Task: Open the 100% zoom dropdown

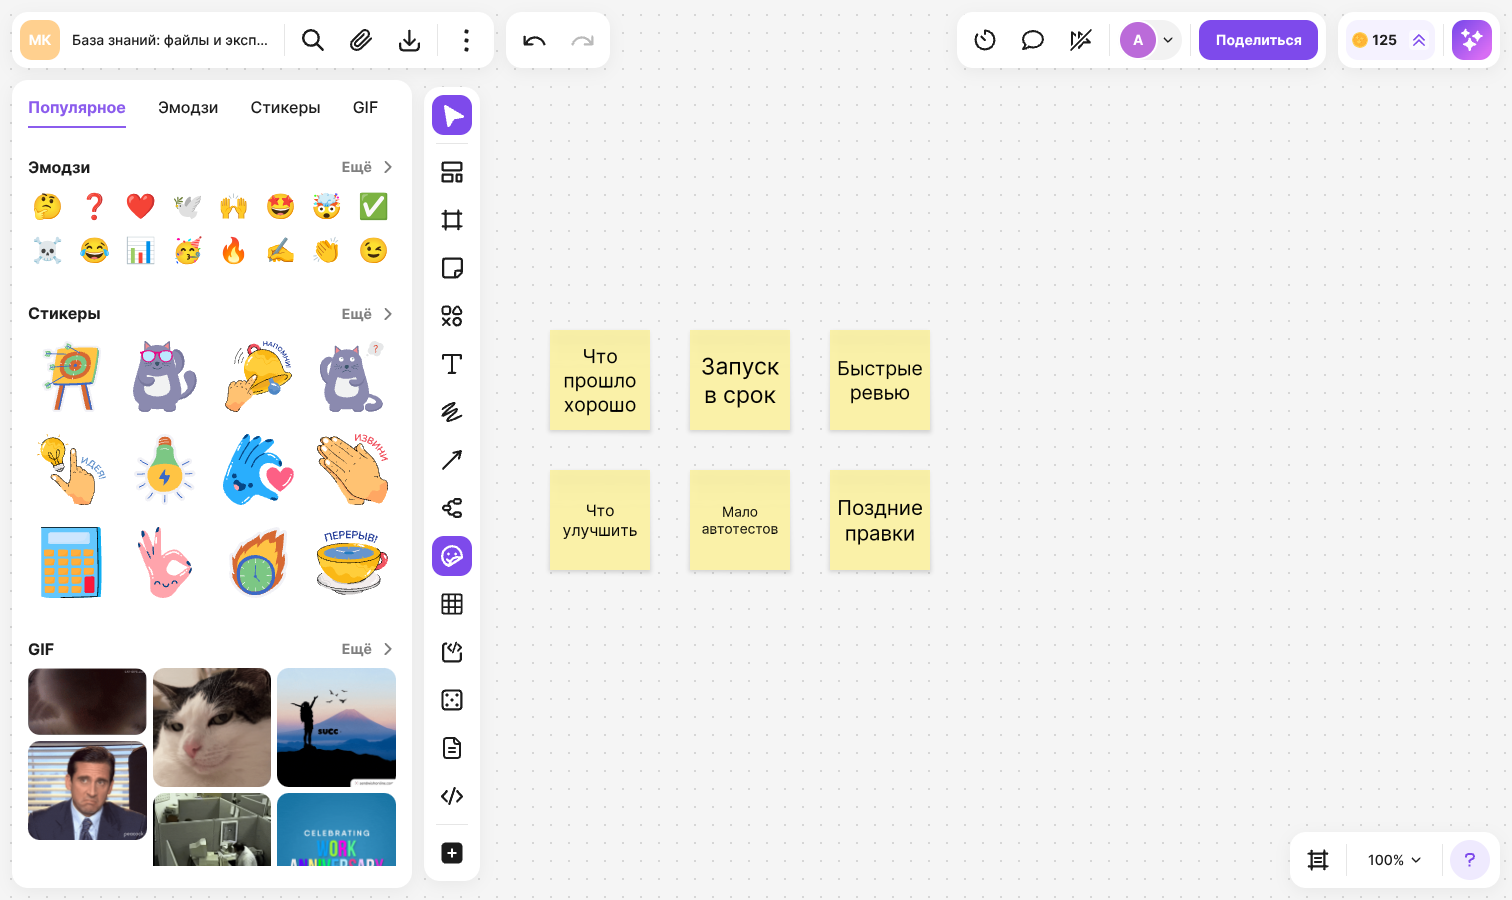Action: coord(1394,860)
